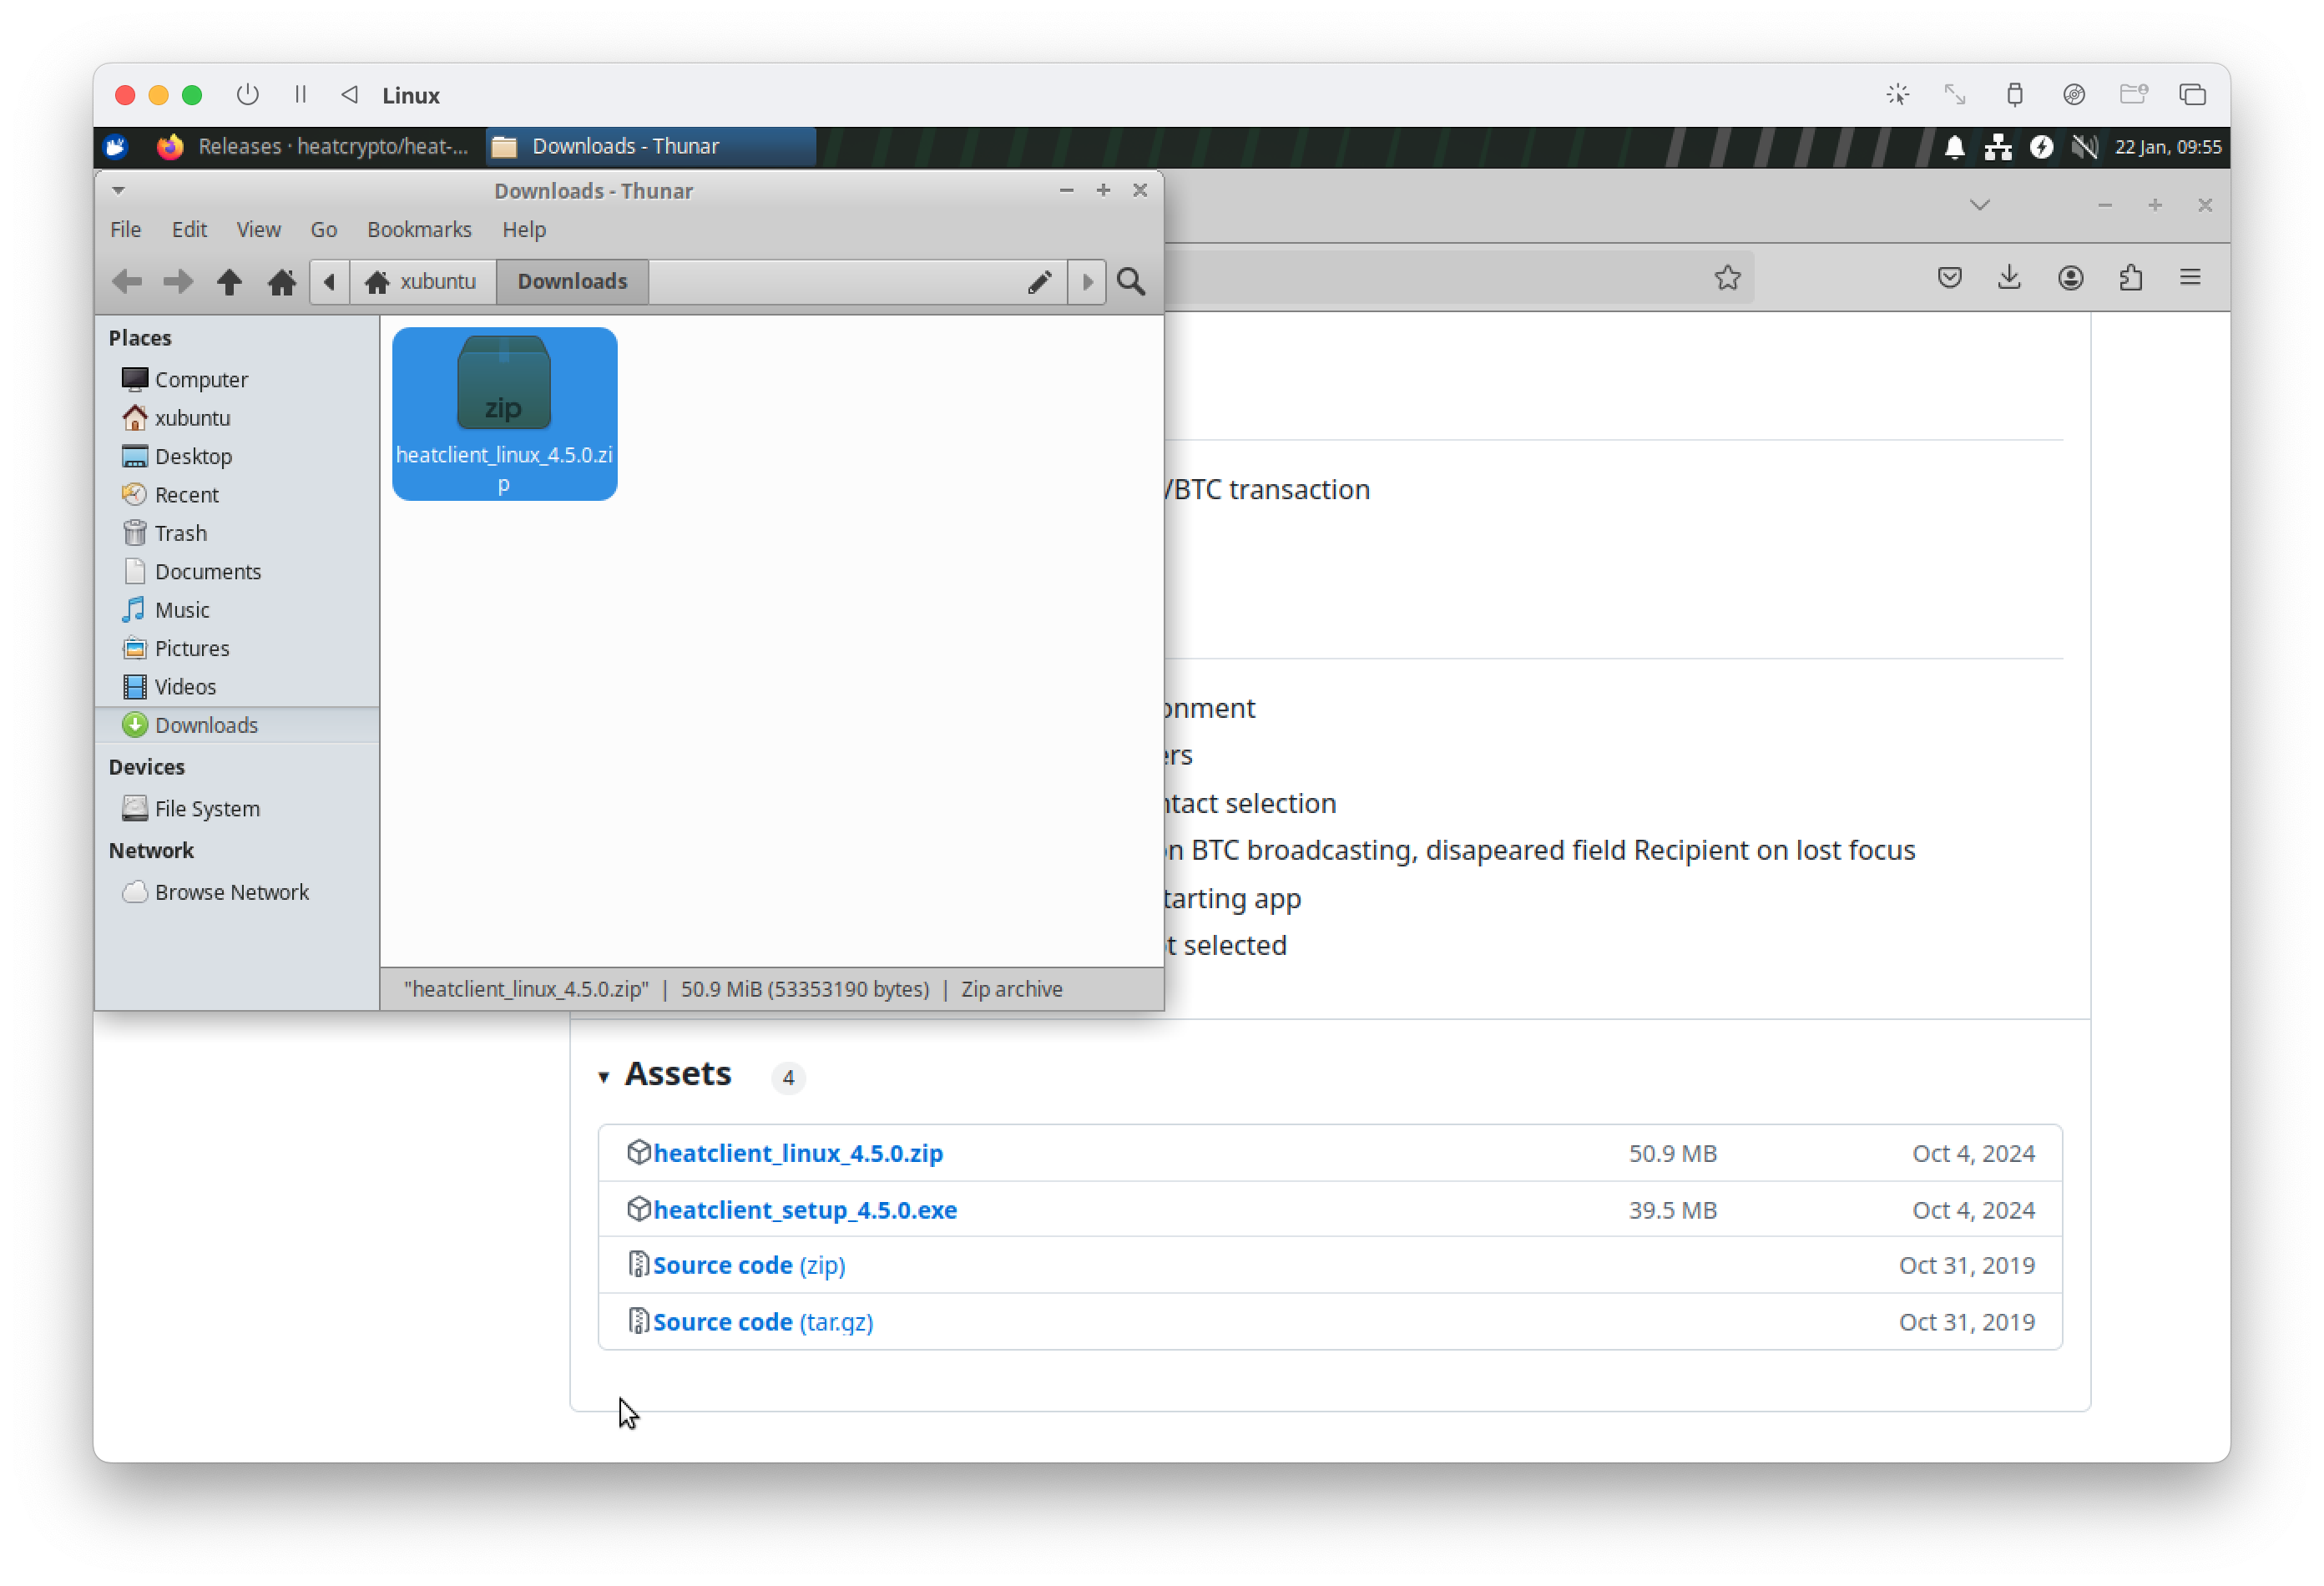Open the Edit menu in Thunar
The height and width of the screenshot is (1586, 2324).
(189, 230)
